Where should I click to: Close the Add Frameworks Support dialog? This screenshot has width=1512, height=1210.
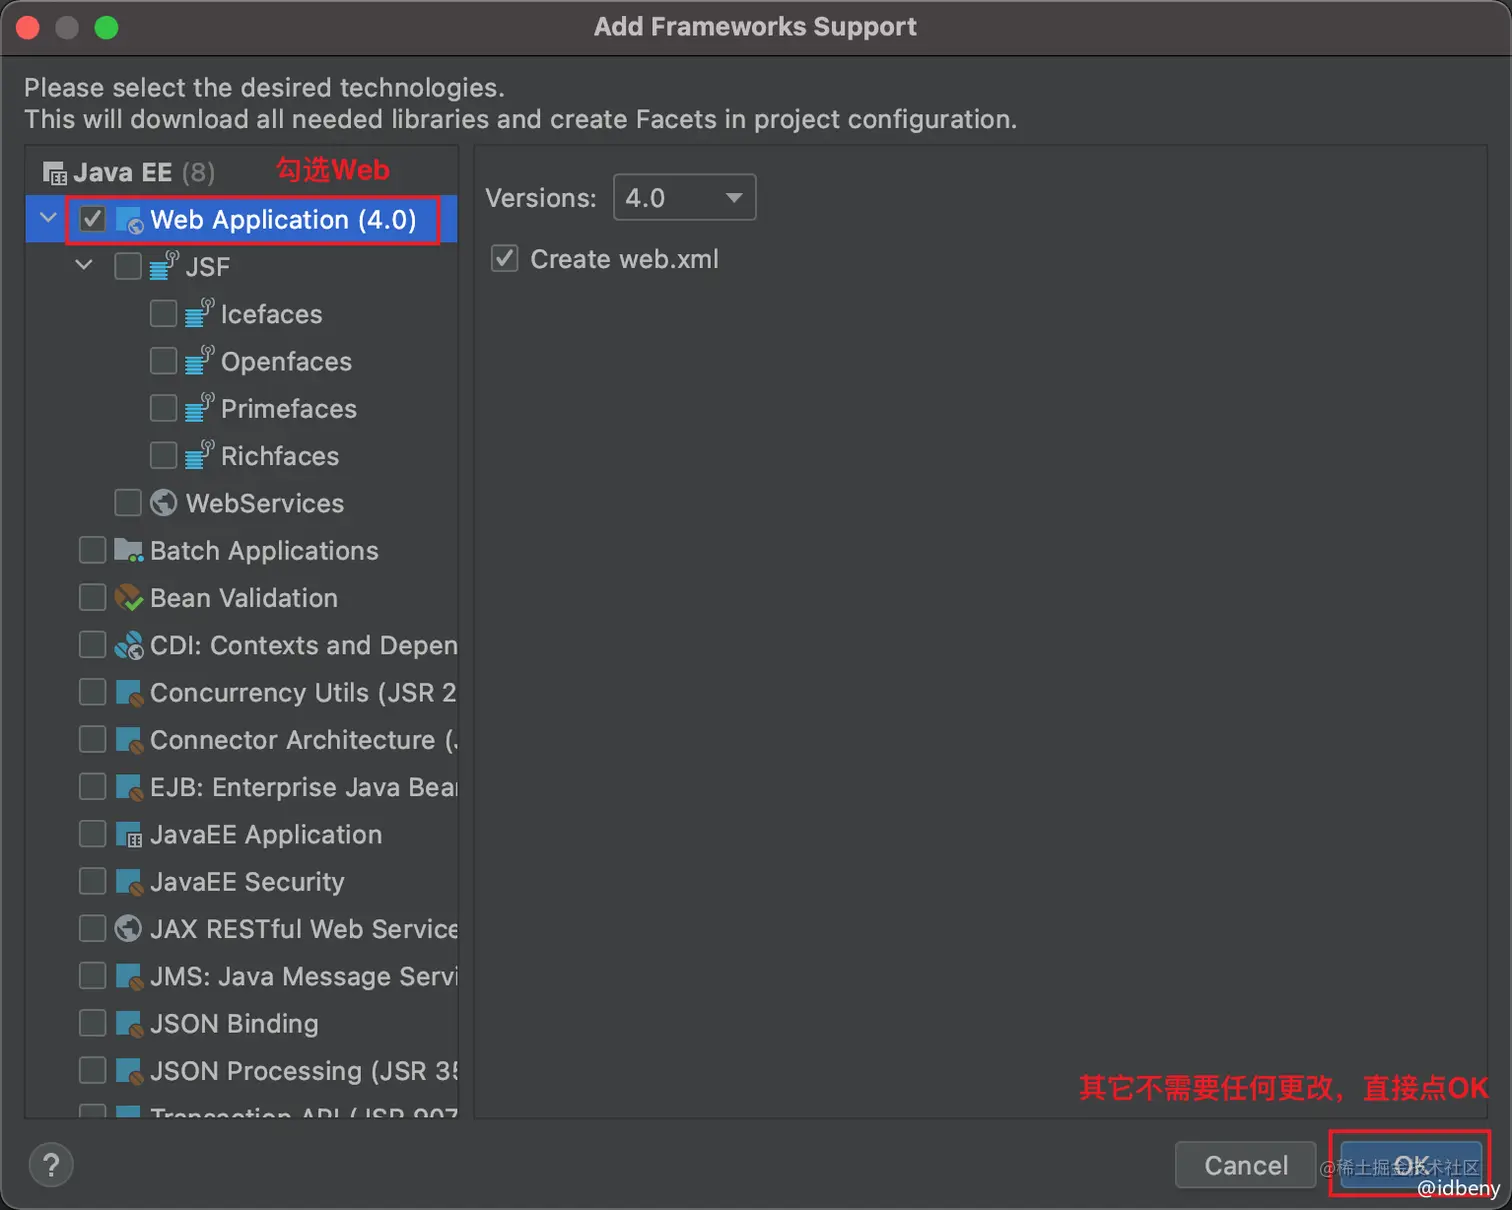(28, 27)
